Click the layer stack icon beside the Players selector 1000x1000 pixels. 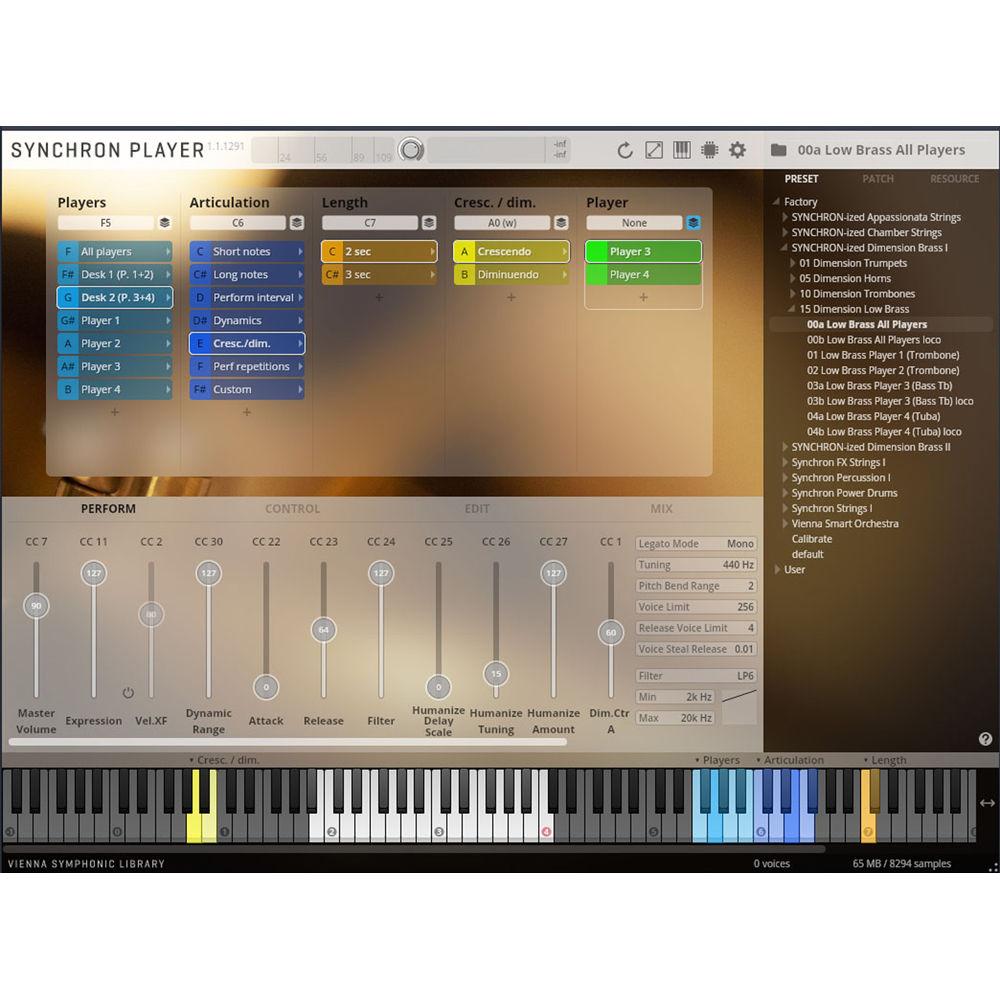click(x=165, y=222)
